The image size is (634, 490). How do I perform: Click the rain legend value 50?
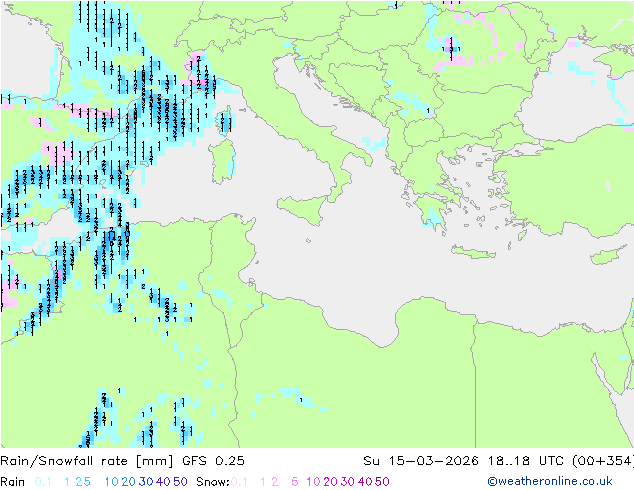tap(180, 482)
